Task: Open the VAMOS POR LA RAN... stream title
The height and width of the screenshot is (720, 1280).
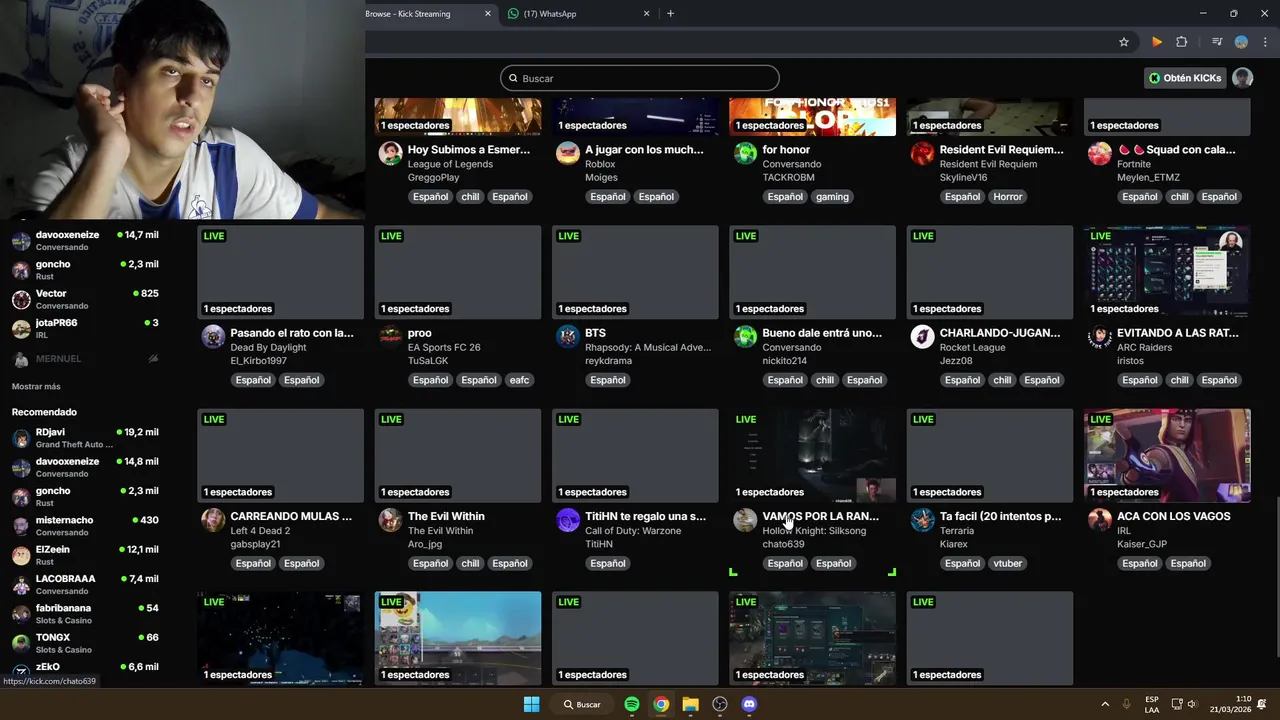Action: click(821, 516)
